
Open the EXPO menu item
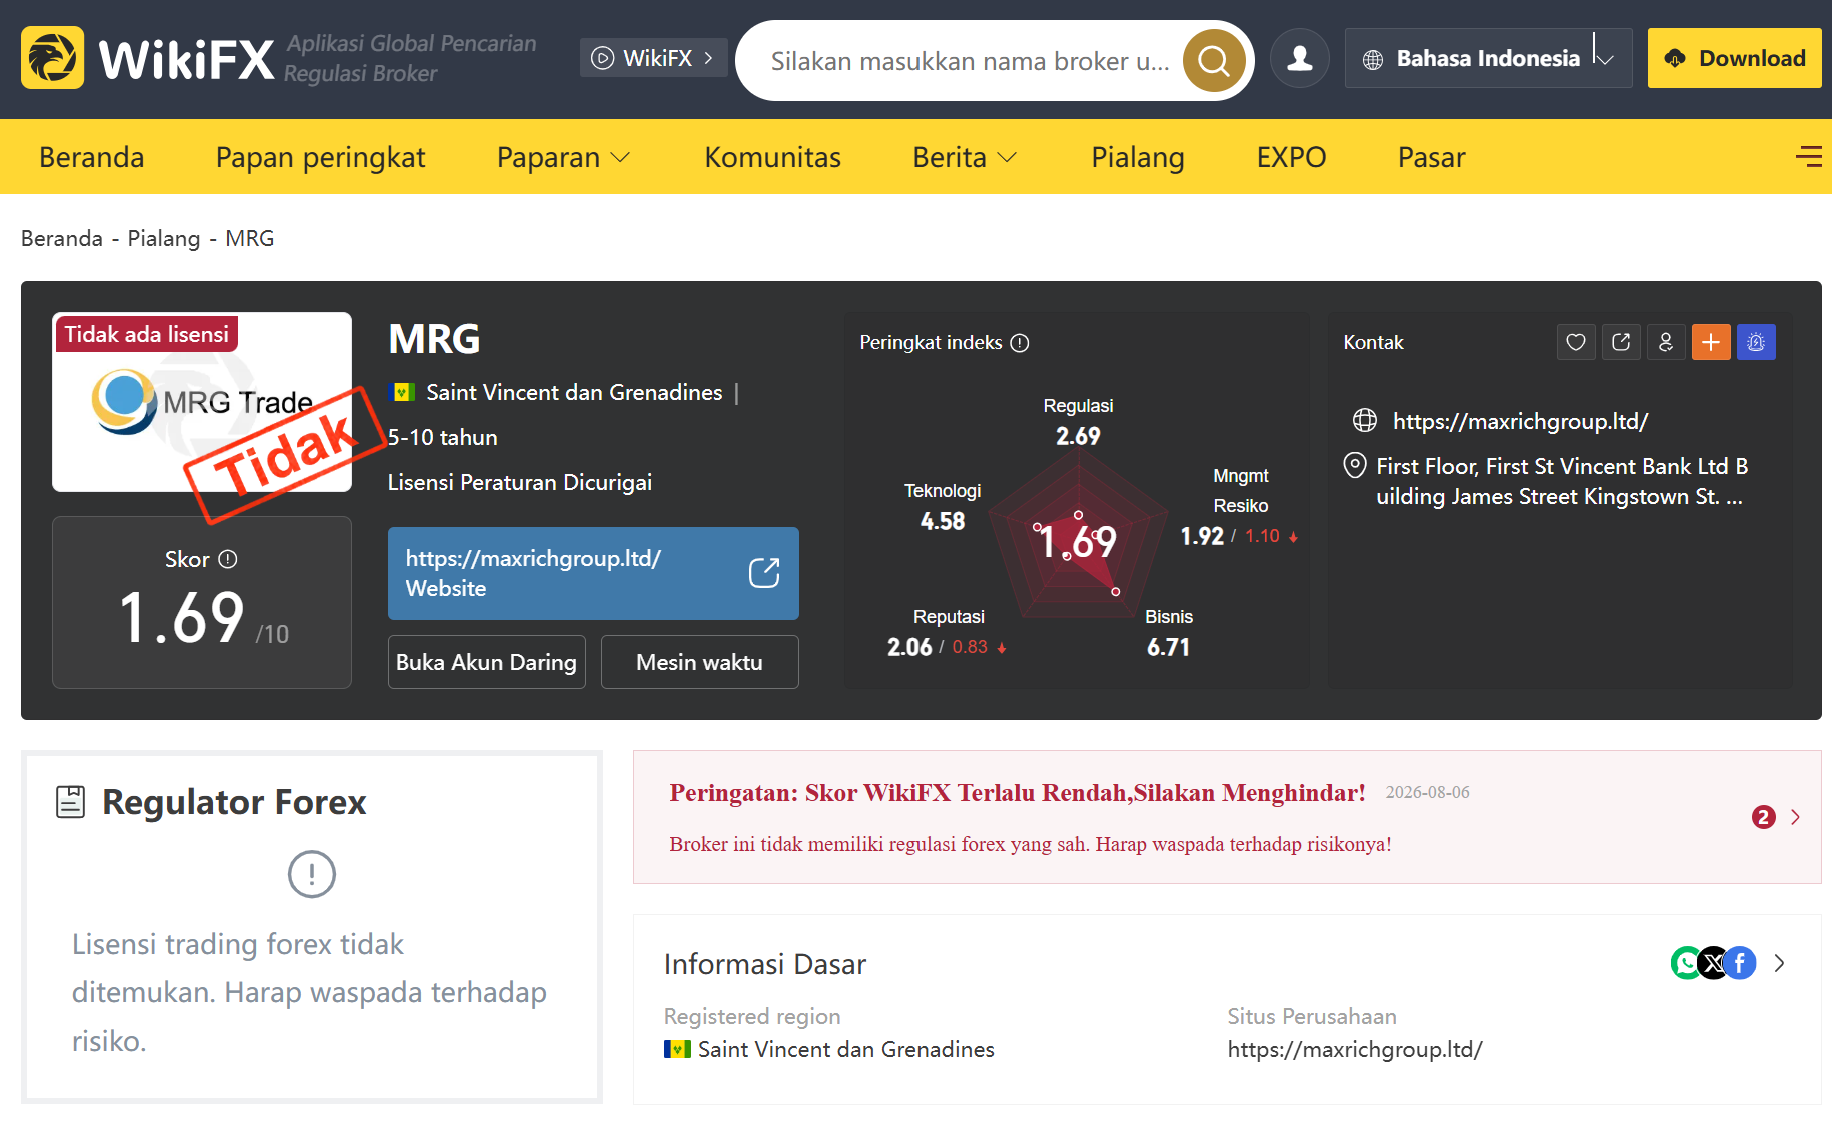pyautogui.click(x=1291, y=157)
